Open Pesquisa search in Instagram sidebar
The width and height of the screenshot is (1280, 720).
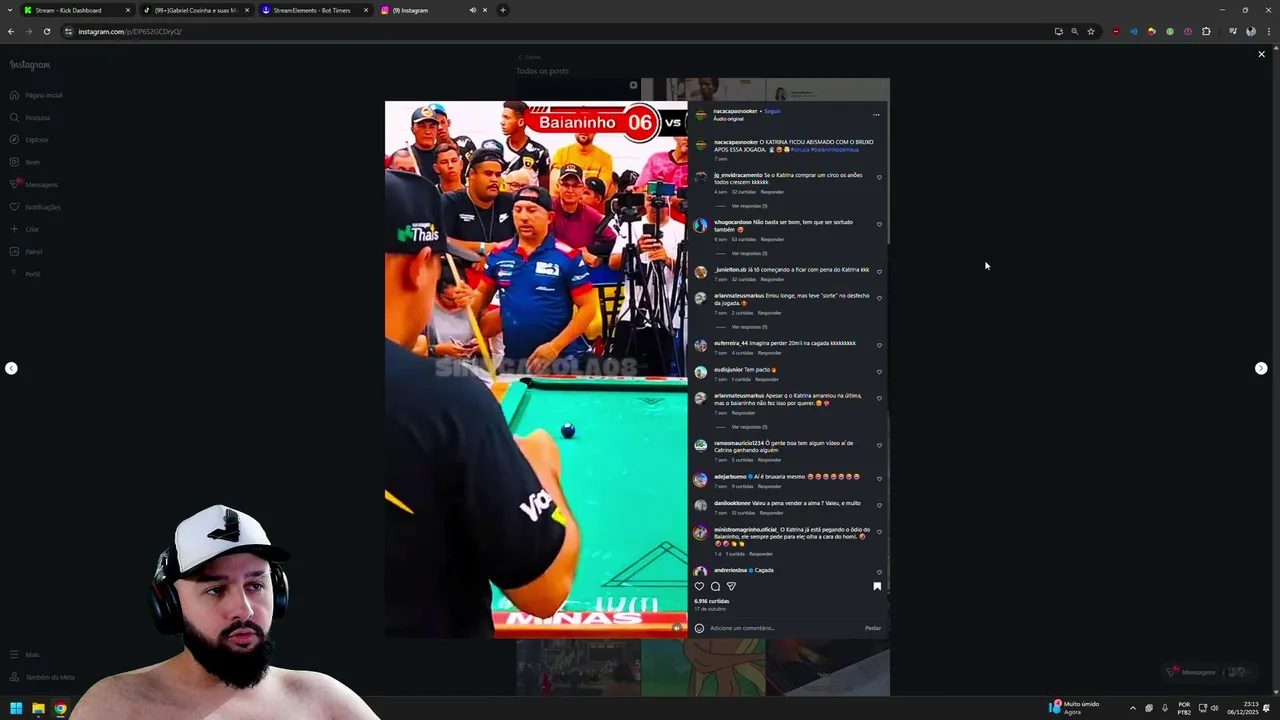(x=30, y=117)
